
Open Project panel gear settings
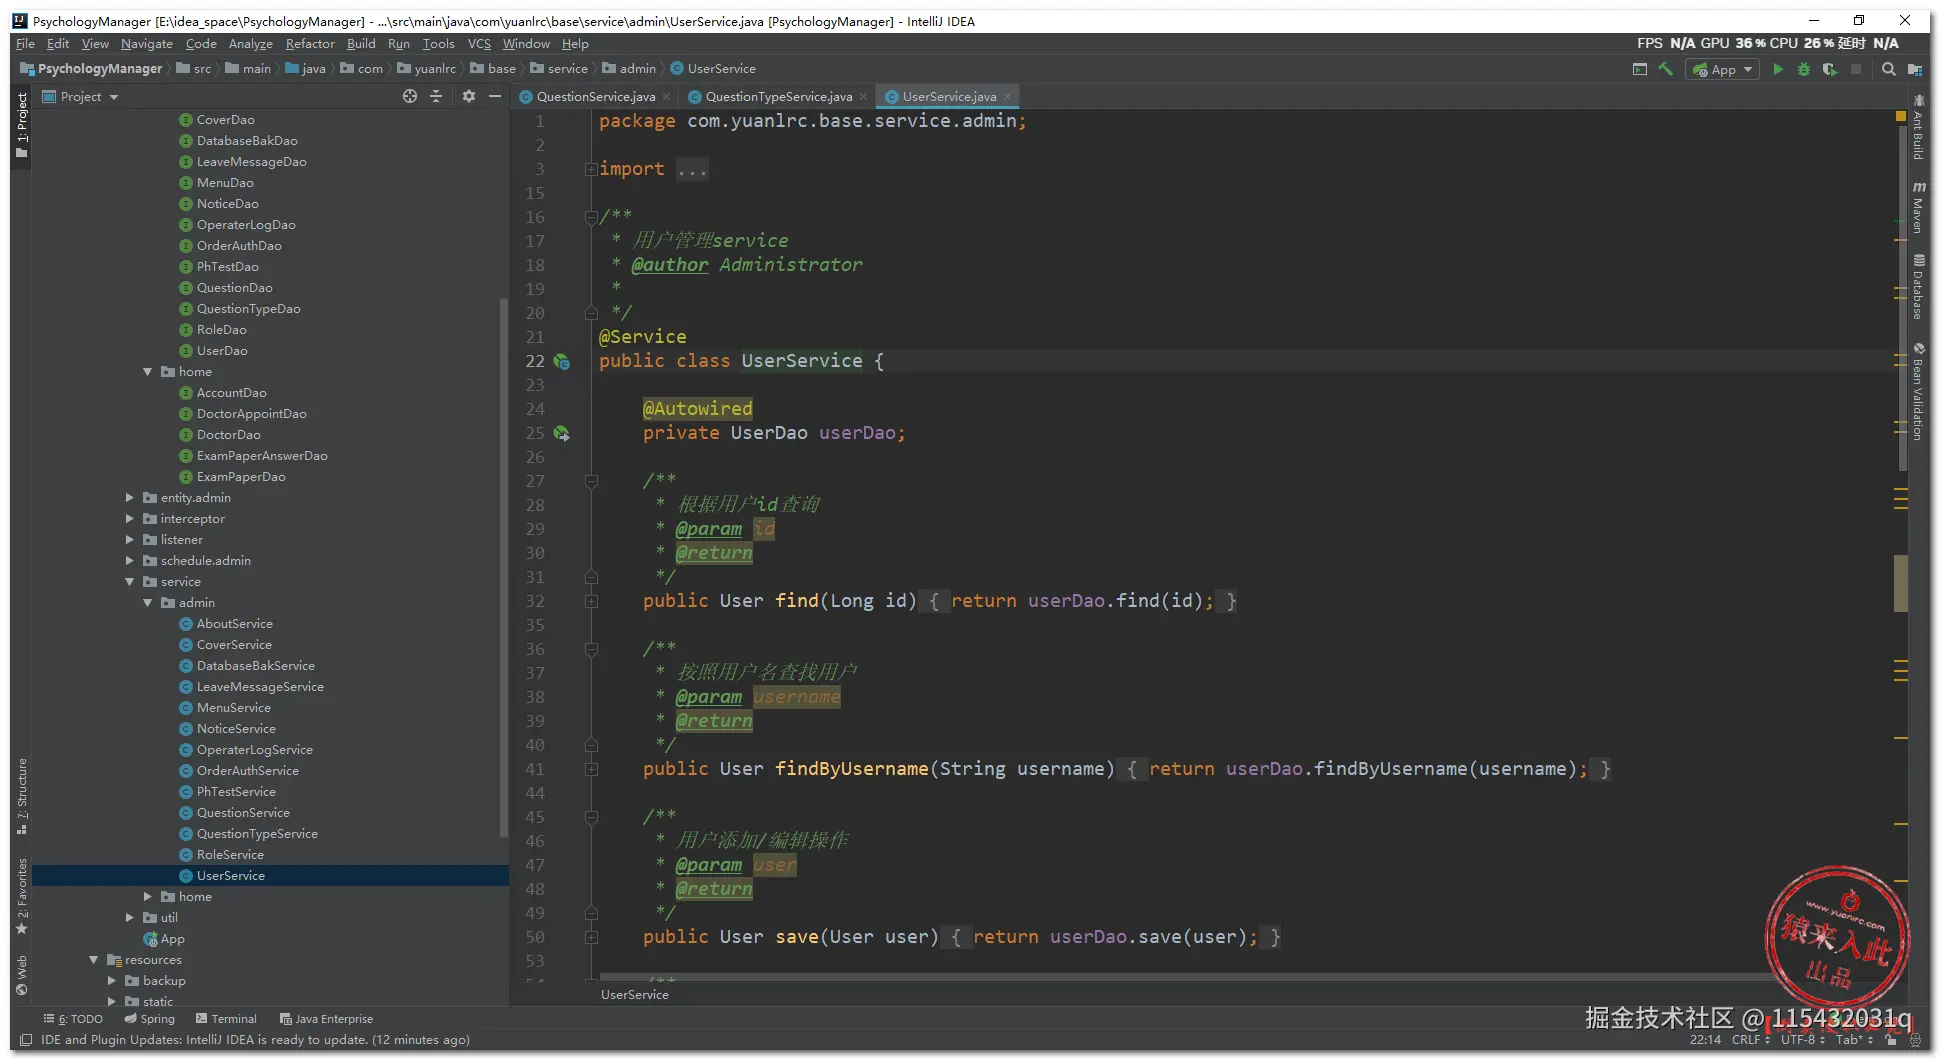click(x=468, y=96)
